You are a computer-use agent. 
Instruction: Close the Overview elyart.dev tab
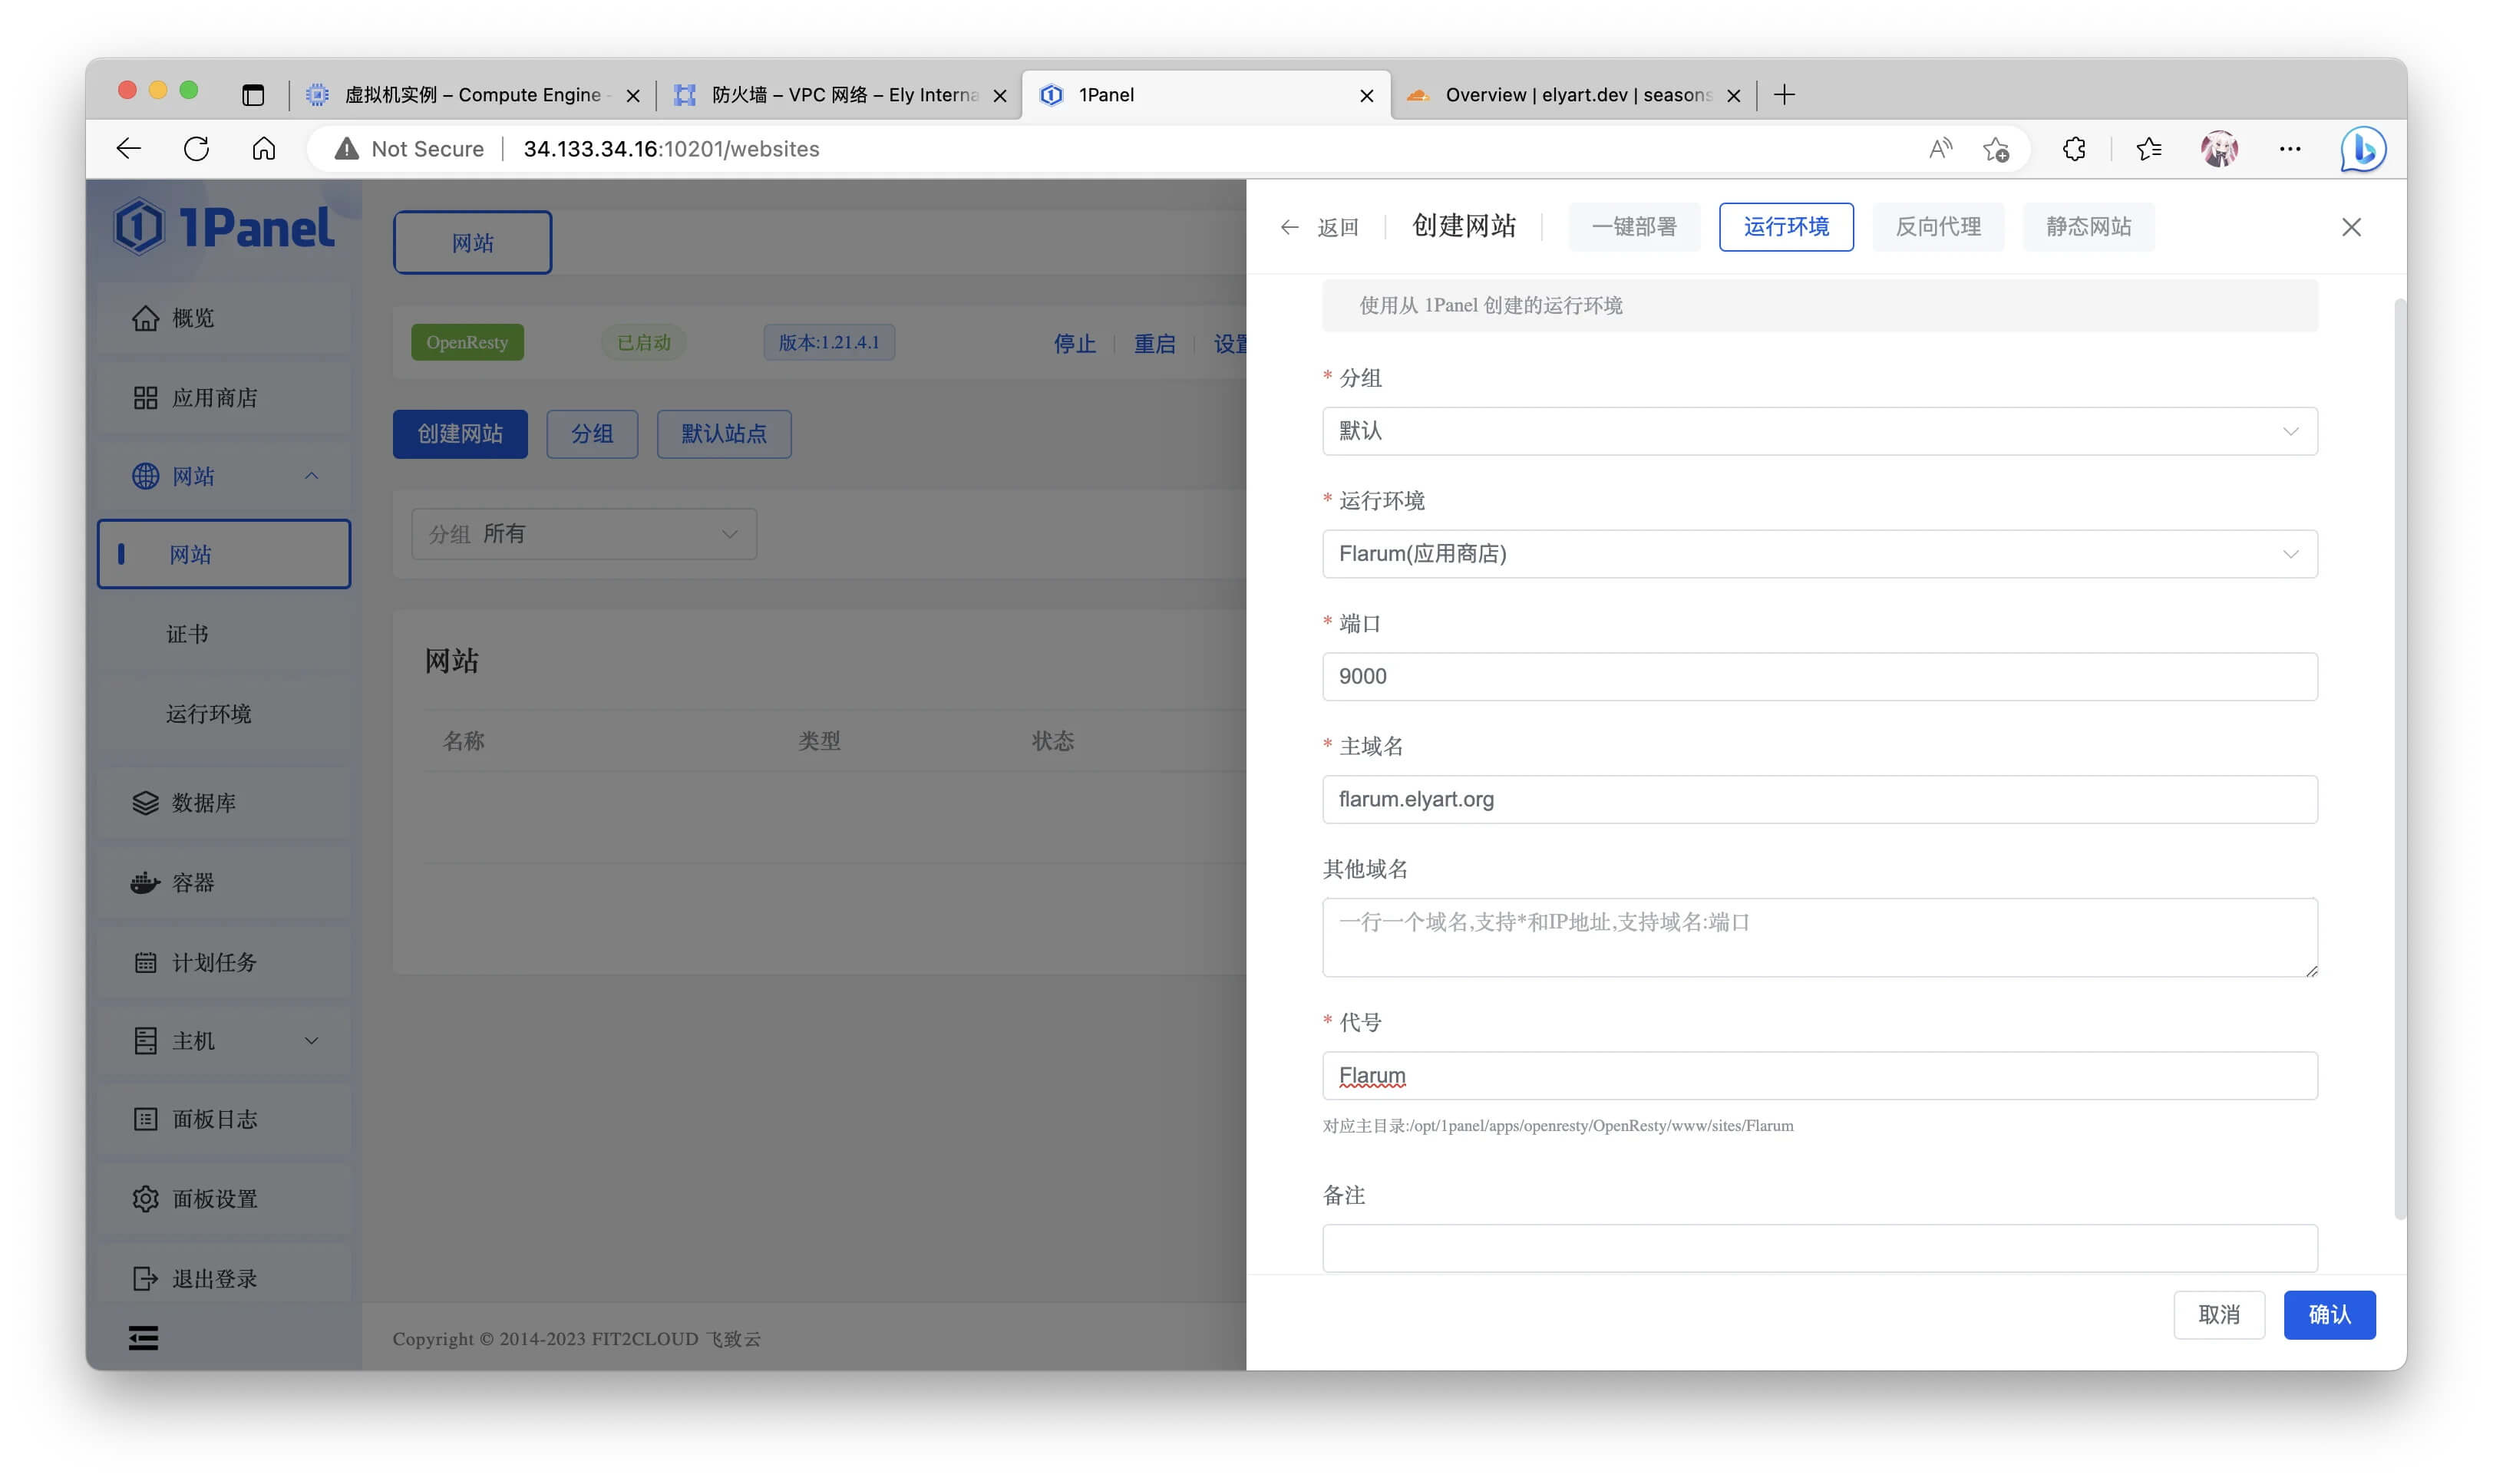tap(1734, 96)
